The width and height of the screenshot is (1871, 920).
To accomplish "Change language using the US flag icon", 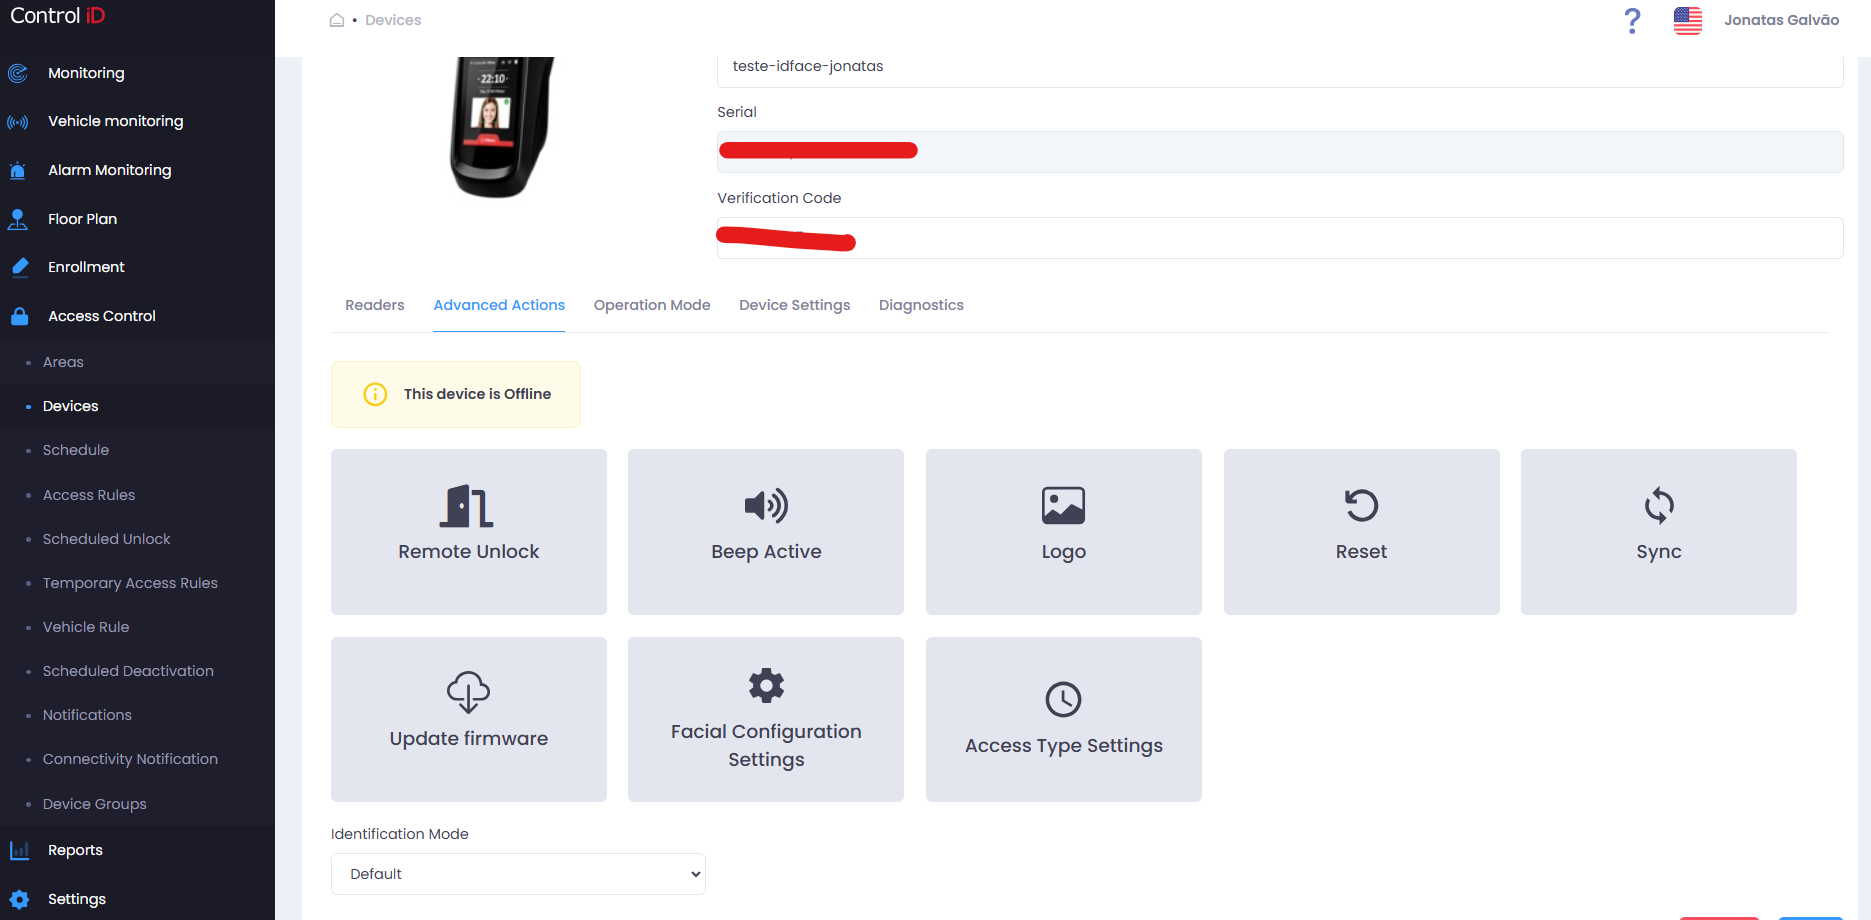I will click(1688, 20).
